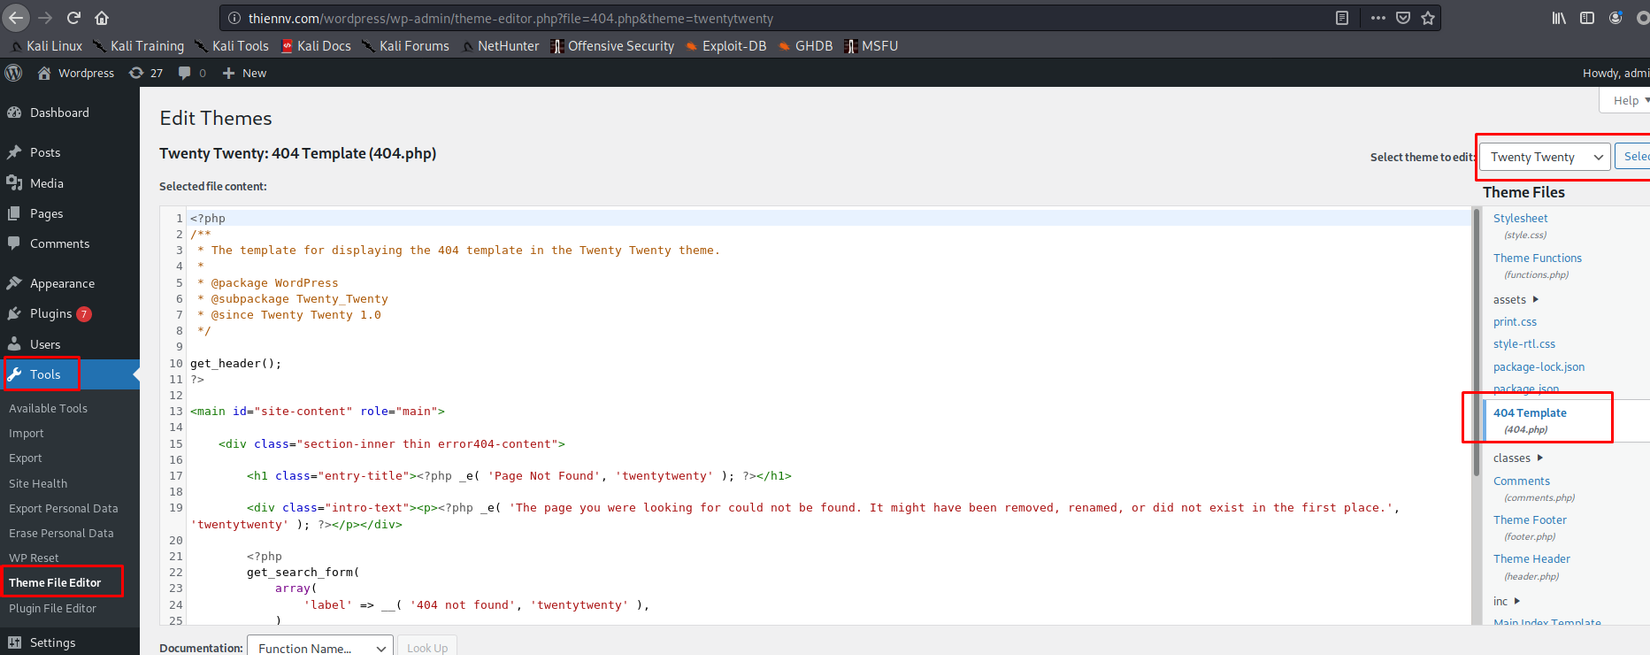Viewport: 1650px width, 655px height.
Task: Click New in the admin bar
Action: tap(244, 73)
